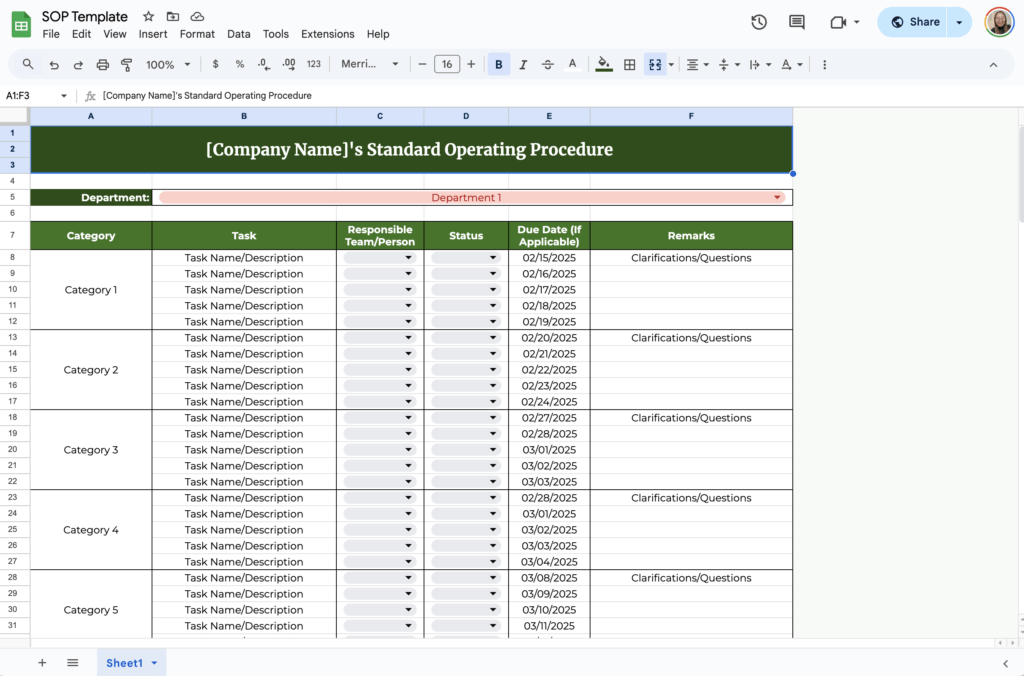Image resolution: width=1024 pixels, height=676 pixels.
Task: Open comments panel
Action: 796,22
